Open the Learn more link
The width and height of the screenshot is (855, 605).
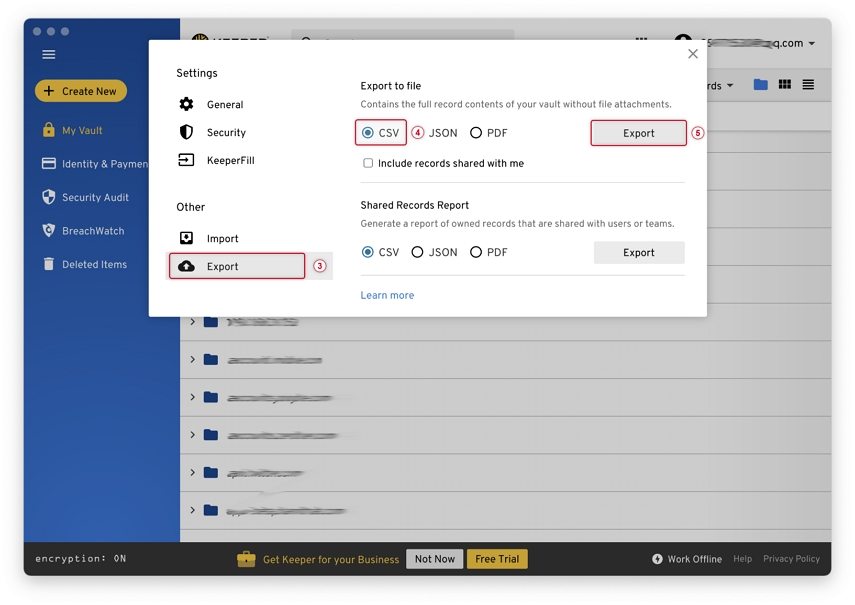click(x=387, y=295)
